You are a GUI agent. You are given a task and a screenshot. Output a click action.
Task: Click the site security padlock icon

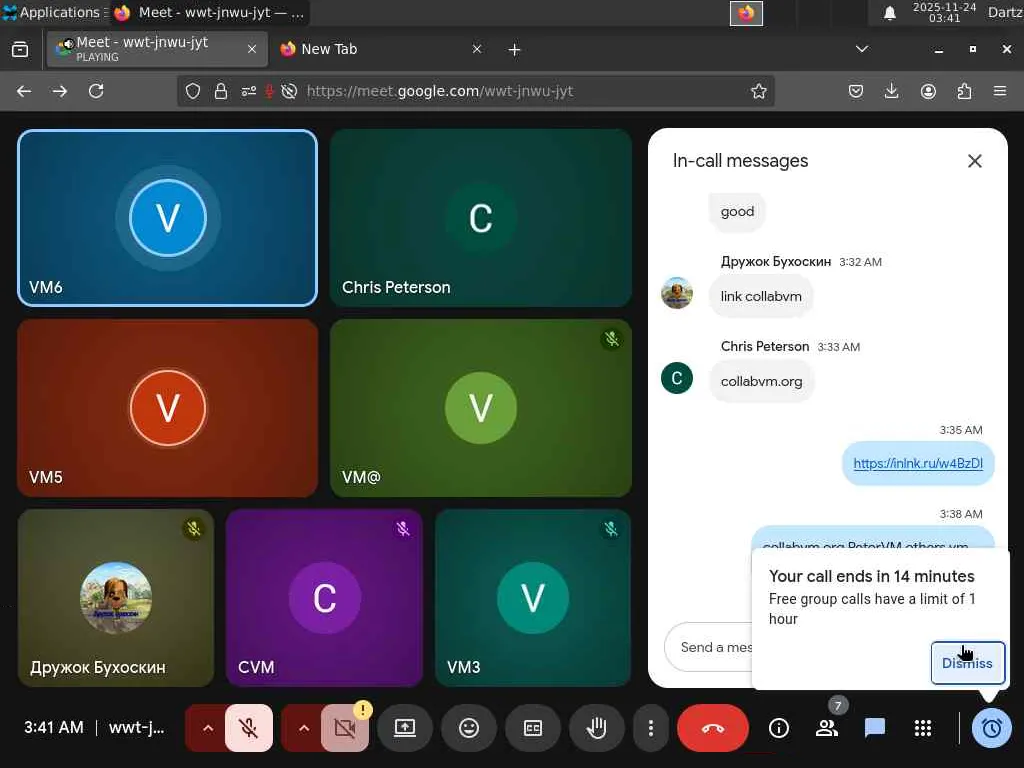tap(221, 91)
